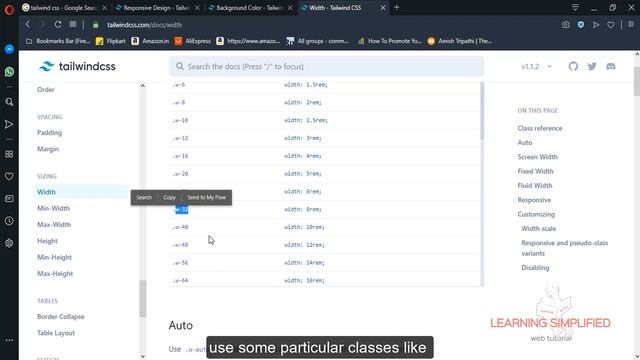640x360 pixels.
Task: Open Speed Dial start page button
Action: (73, 24)
